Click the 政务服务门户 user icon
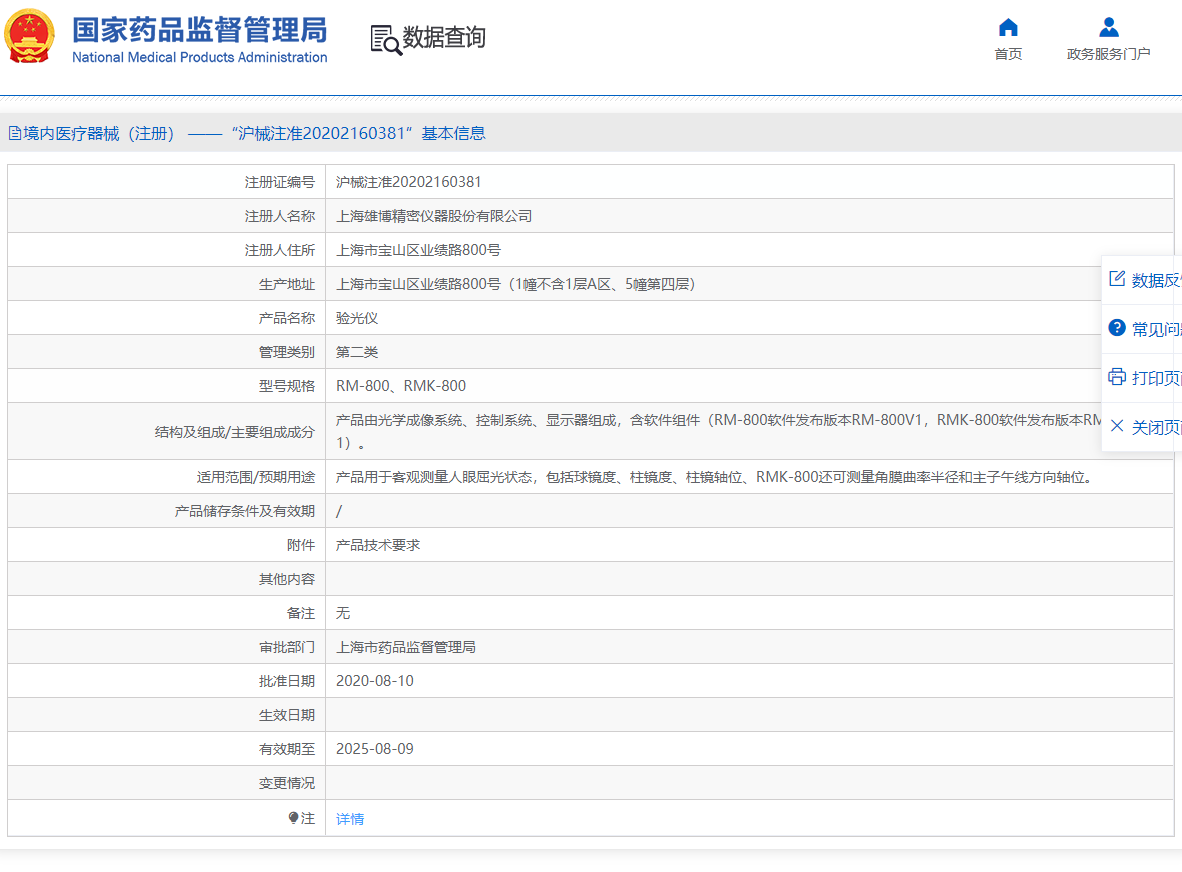Image resolution: width=1182 pixels, height=872 pixels. pyautogui.click(x=1108, y=28)
